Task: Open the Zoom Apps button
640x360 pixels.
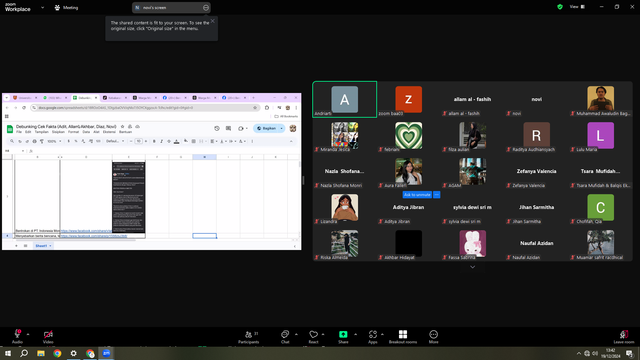Action: coord(373,337)
